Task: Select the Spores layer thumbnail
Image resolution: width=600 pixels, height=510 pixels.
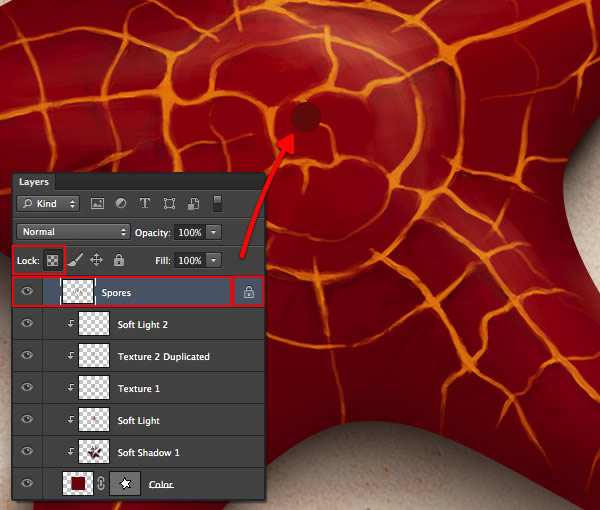Action: click(x=78, y=292)
